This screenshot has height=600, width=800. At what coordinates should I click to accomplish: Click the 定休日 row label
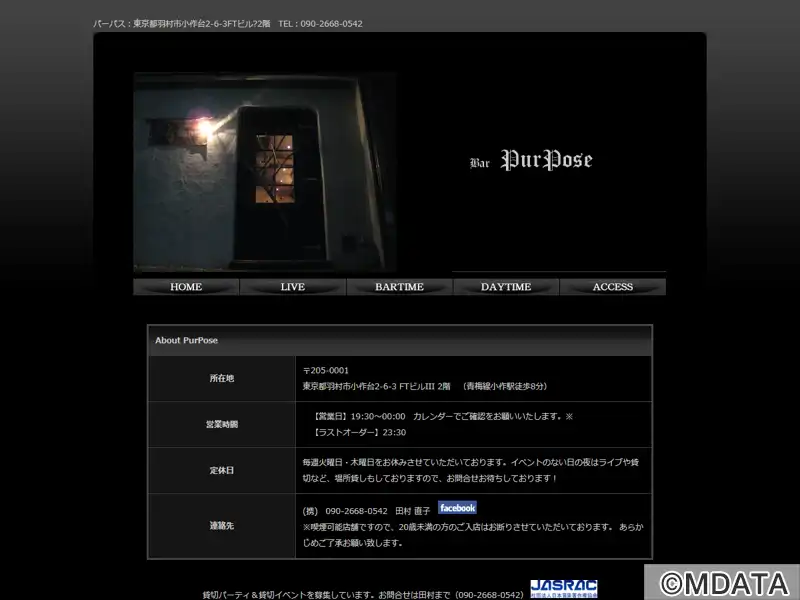click(221, 470)
